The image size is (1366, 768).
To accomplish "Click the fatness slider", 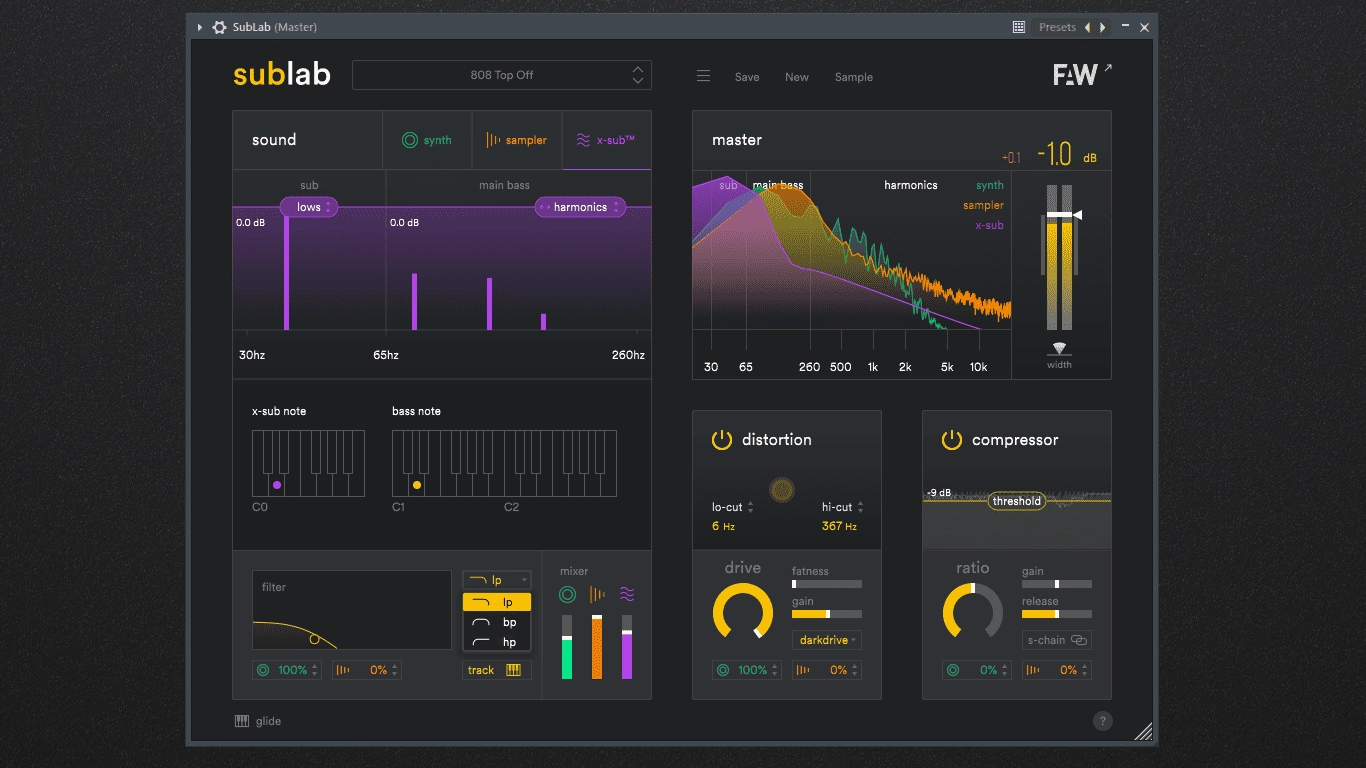I will click(x=827, y=584).
